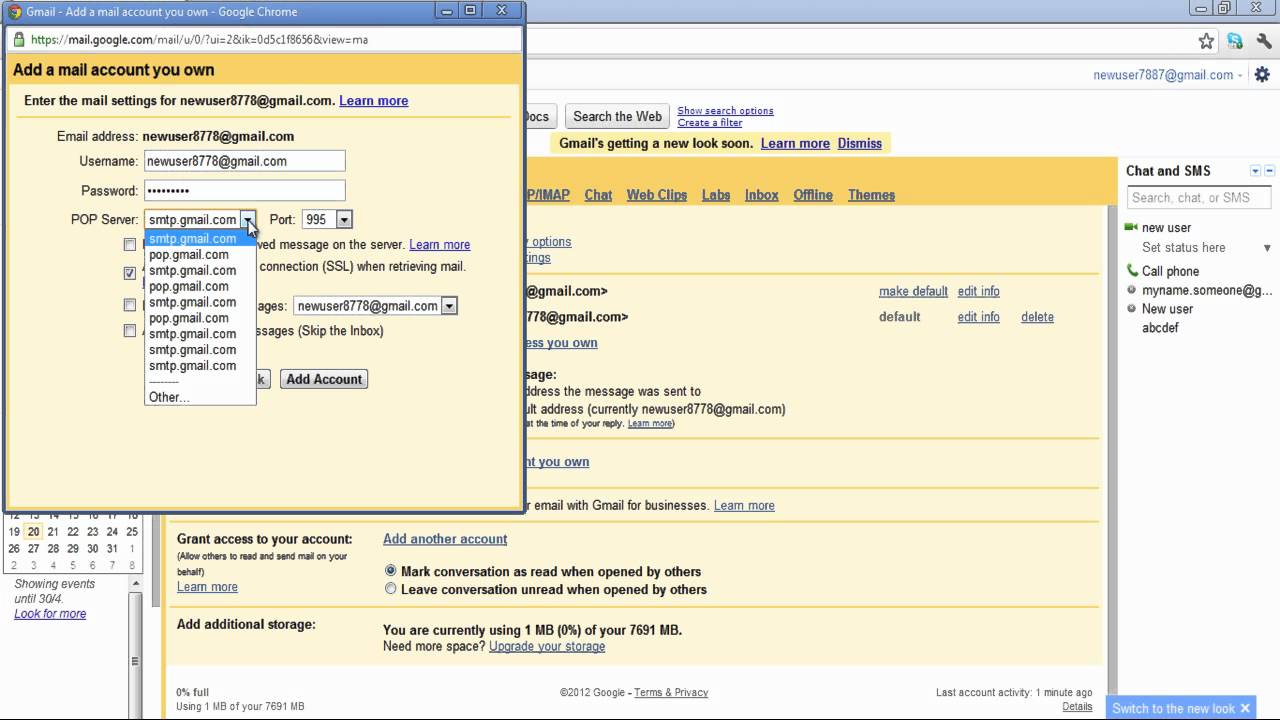
Task: Open the Chat and SMS options arrow
Action: point(1255,171)
